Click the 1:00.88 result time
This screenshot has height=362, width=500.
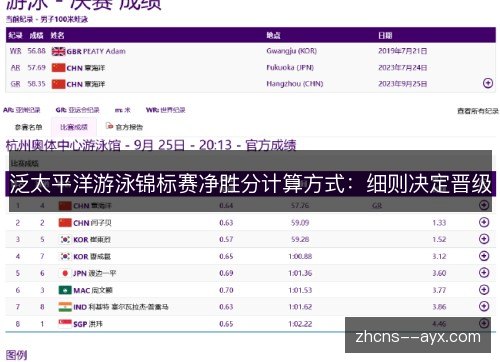[300, 256]
